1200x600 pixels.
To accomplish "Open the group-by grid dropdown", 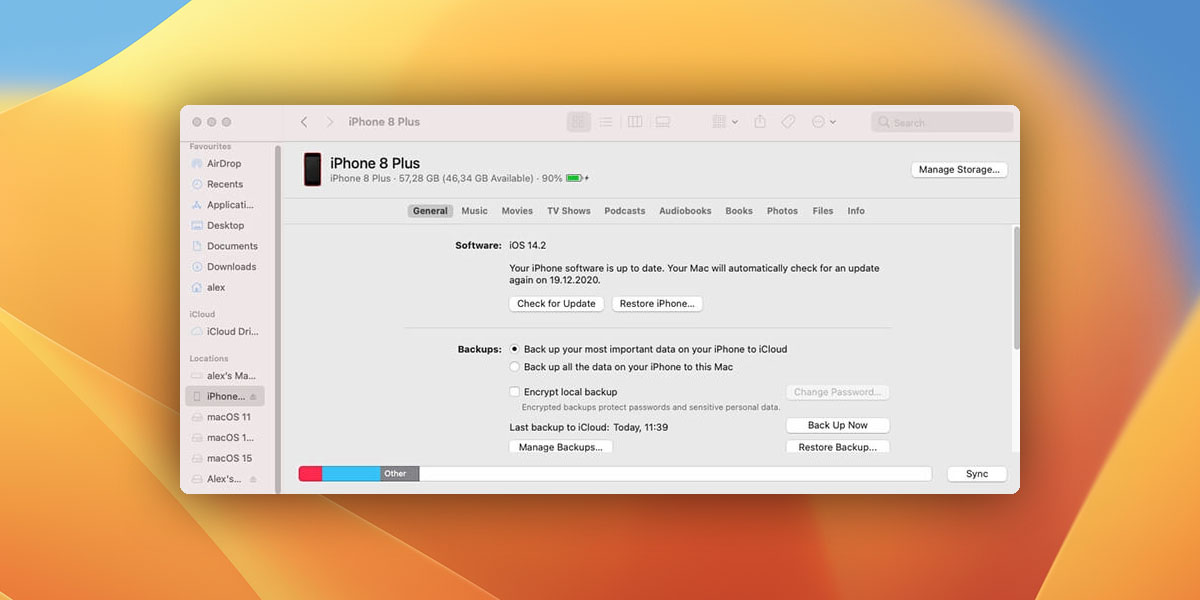I will click(725, 122).
